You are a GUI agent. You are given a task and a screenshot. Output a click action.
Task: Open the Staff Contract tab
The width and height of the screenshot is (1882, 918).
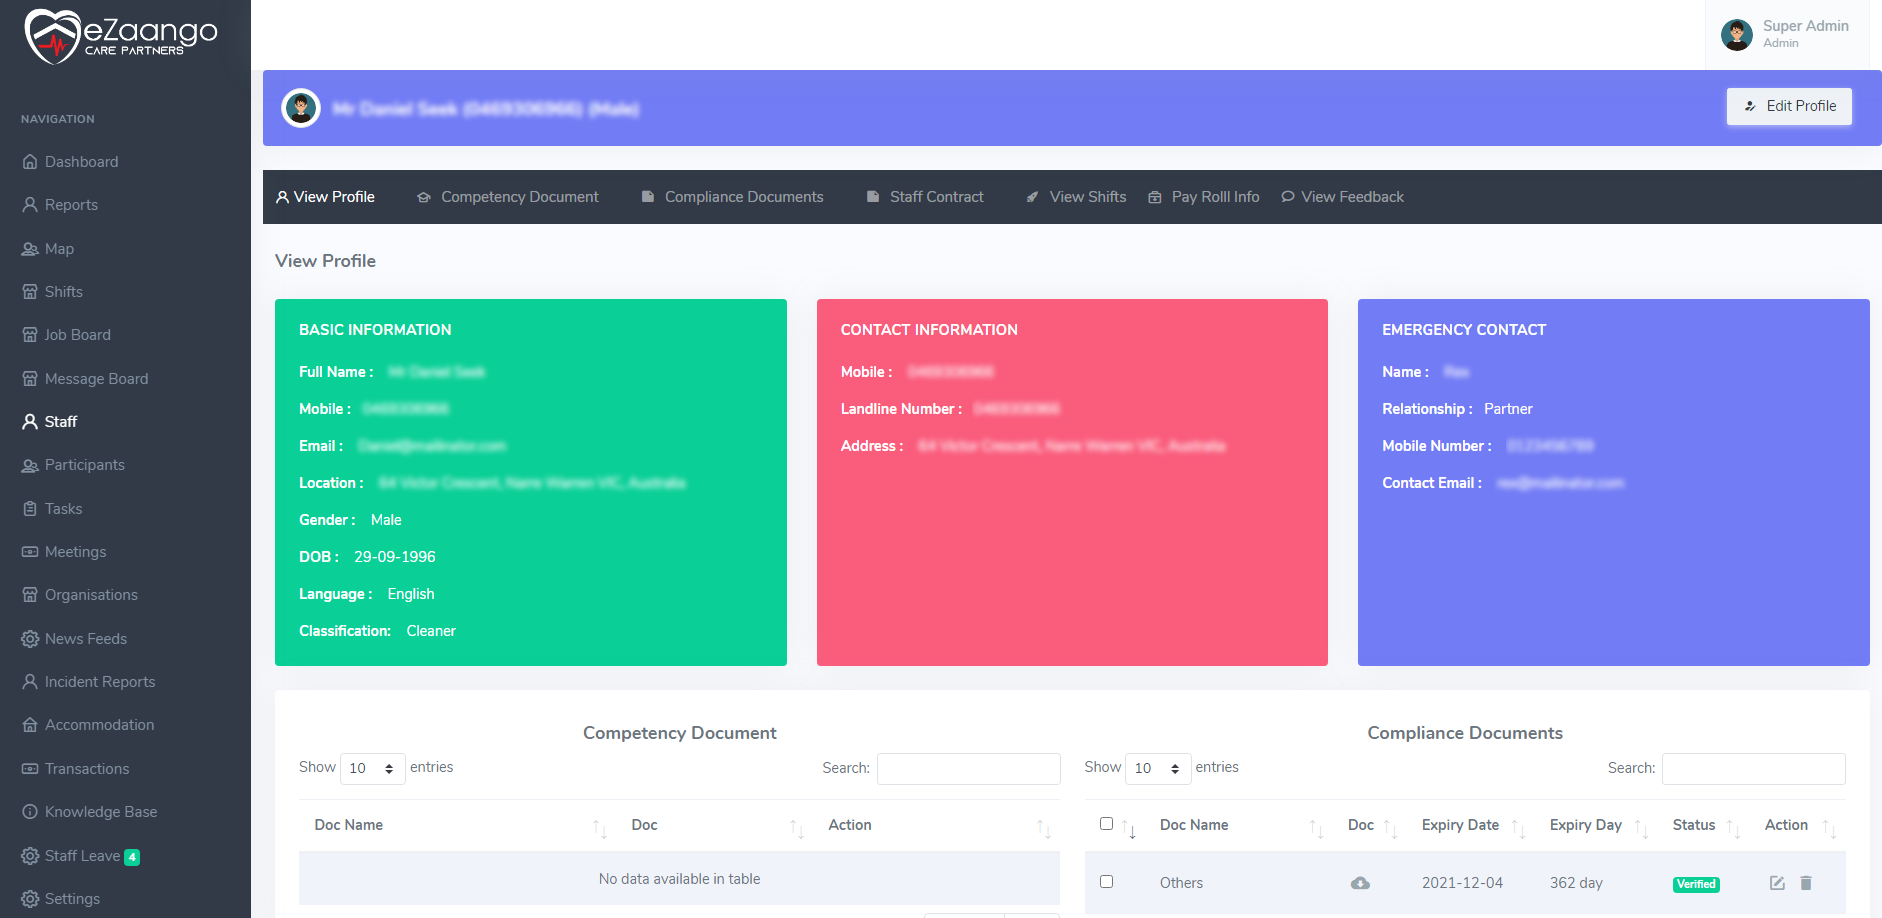936,196
